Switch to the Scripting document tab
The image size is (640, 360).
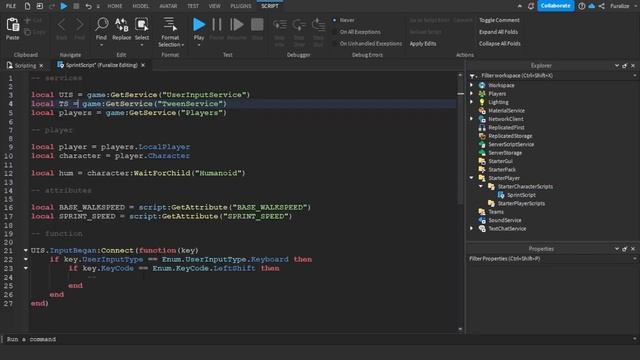point(25,65)
